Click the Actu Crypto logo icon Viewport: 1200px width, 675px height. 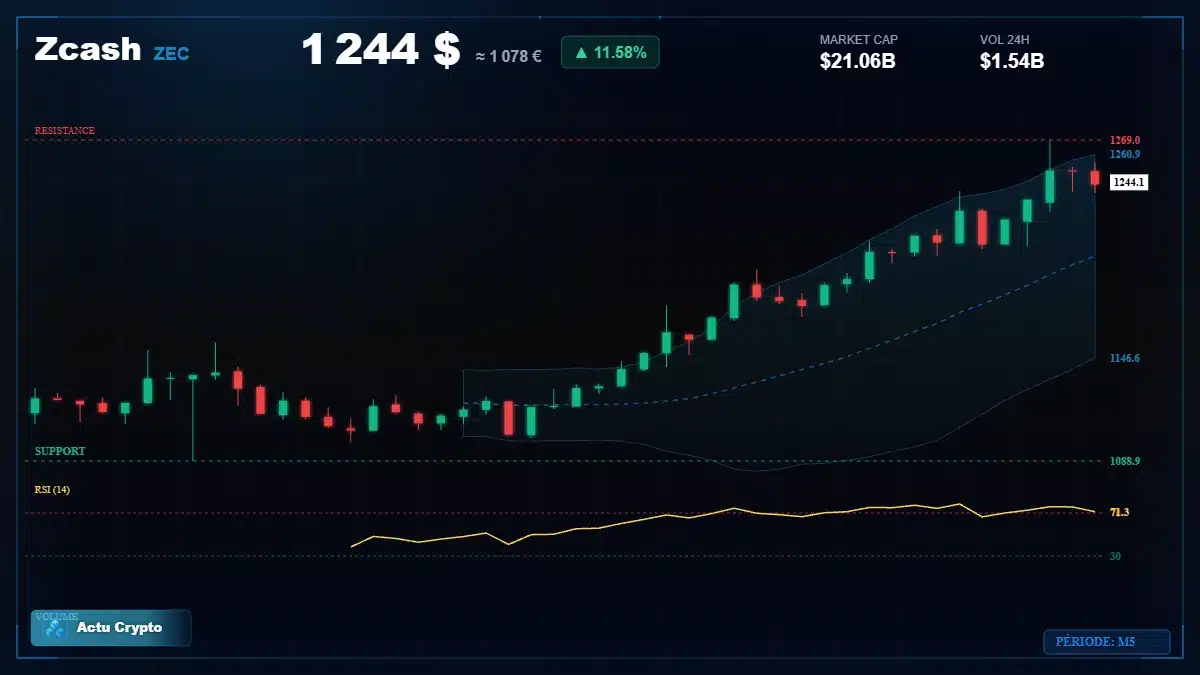pyautogui.click(x=56, y=629)
